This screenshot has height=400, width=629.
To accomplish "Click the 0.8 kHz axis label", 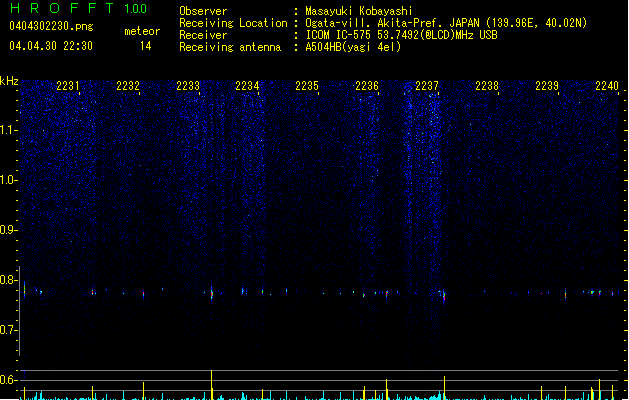I will coord(9,280).
